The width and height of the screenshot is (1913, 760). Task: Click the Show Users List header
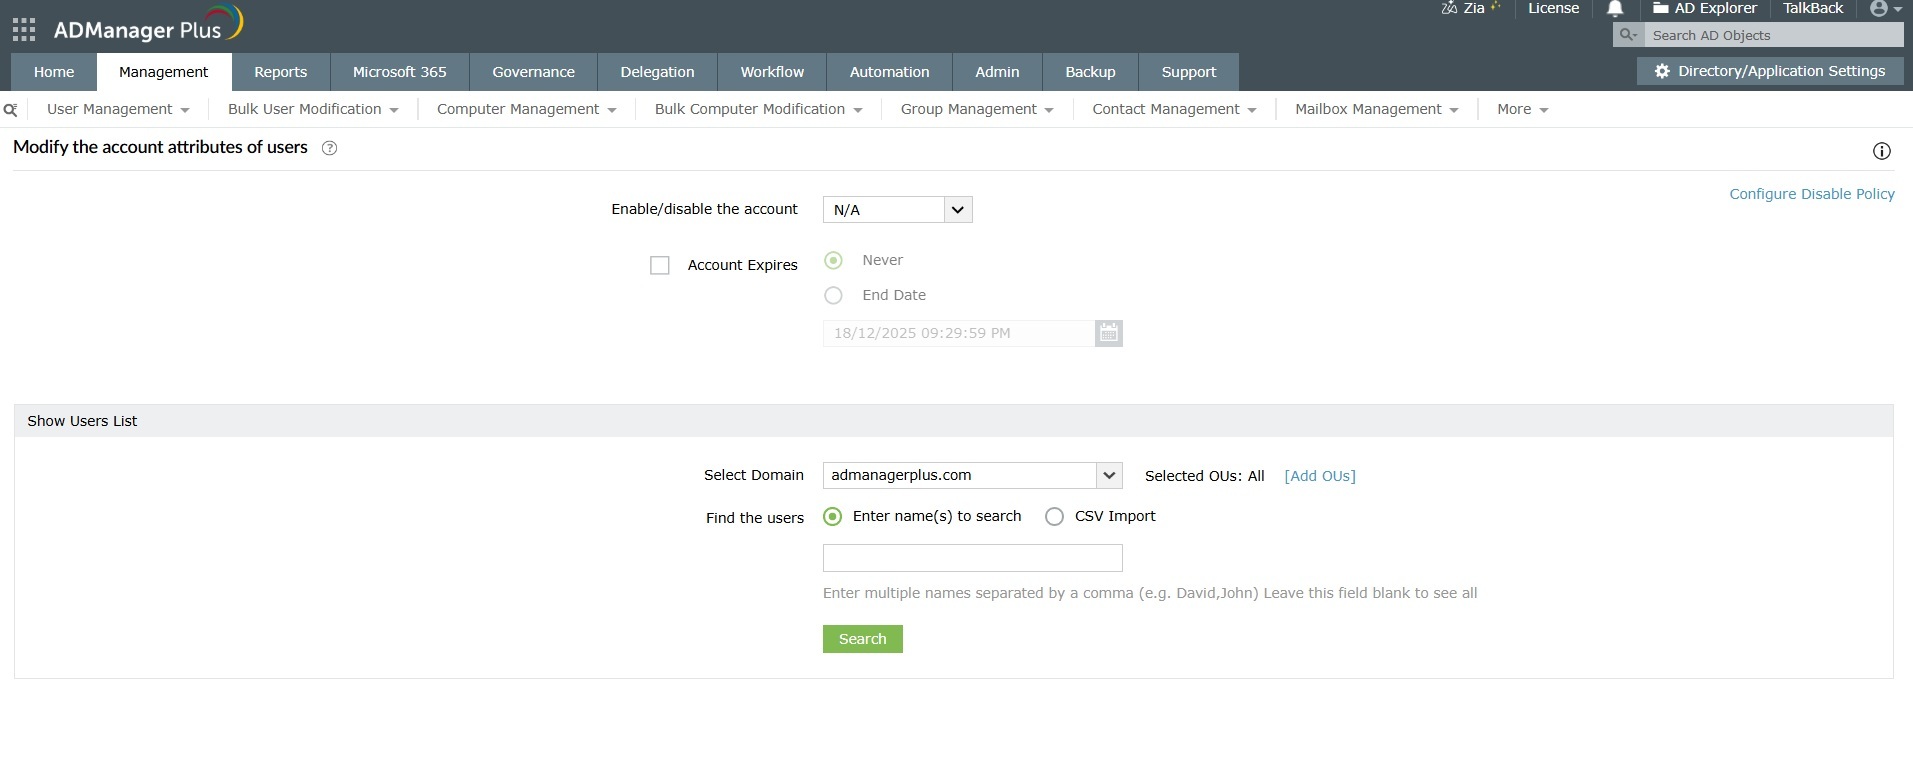954,421
